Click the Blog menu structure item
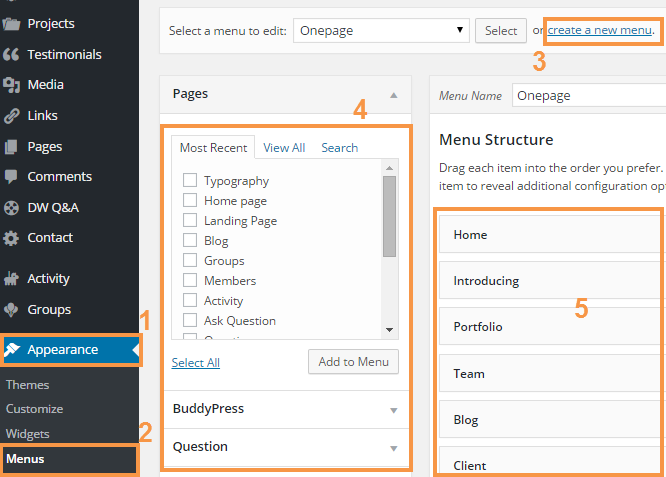Viewport: 666px width, 477px height. (552, 419)
